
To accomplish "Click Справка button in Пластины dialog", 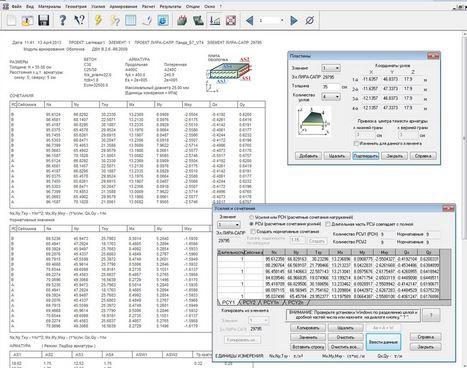I will 423,156.
